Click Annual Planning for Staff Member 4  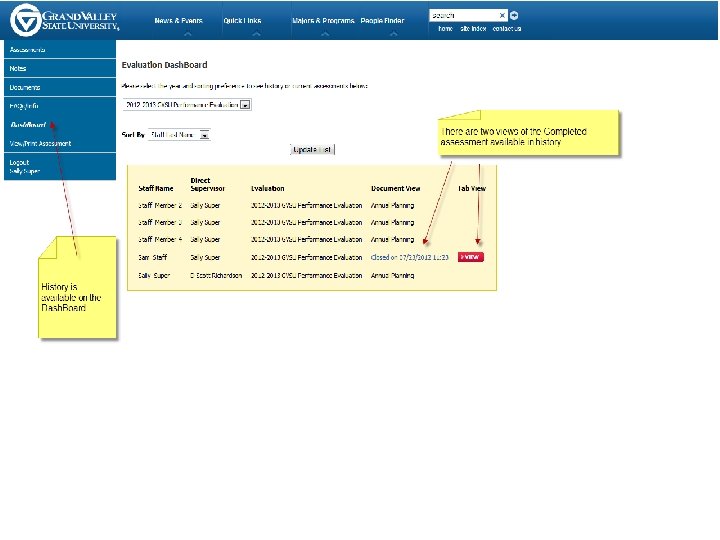coord(392,239)
